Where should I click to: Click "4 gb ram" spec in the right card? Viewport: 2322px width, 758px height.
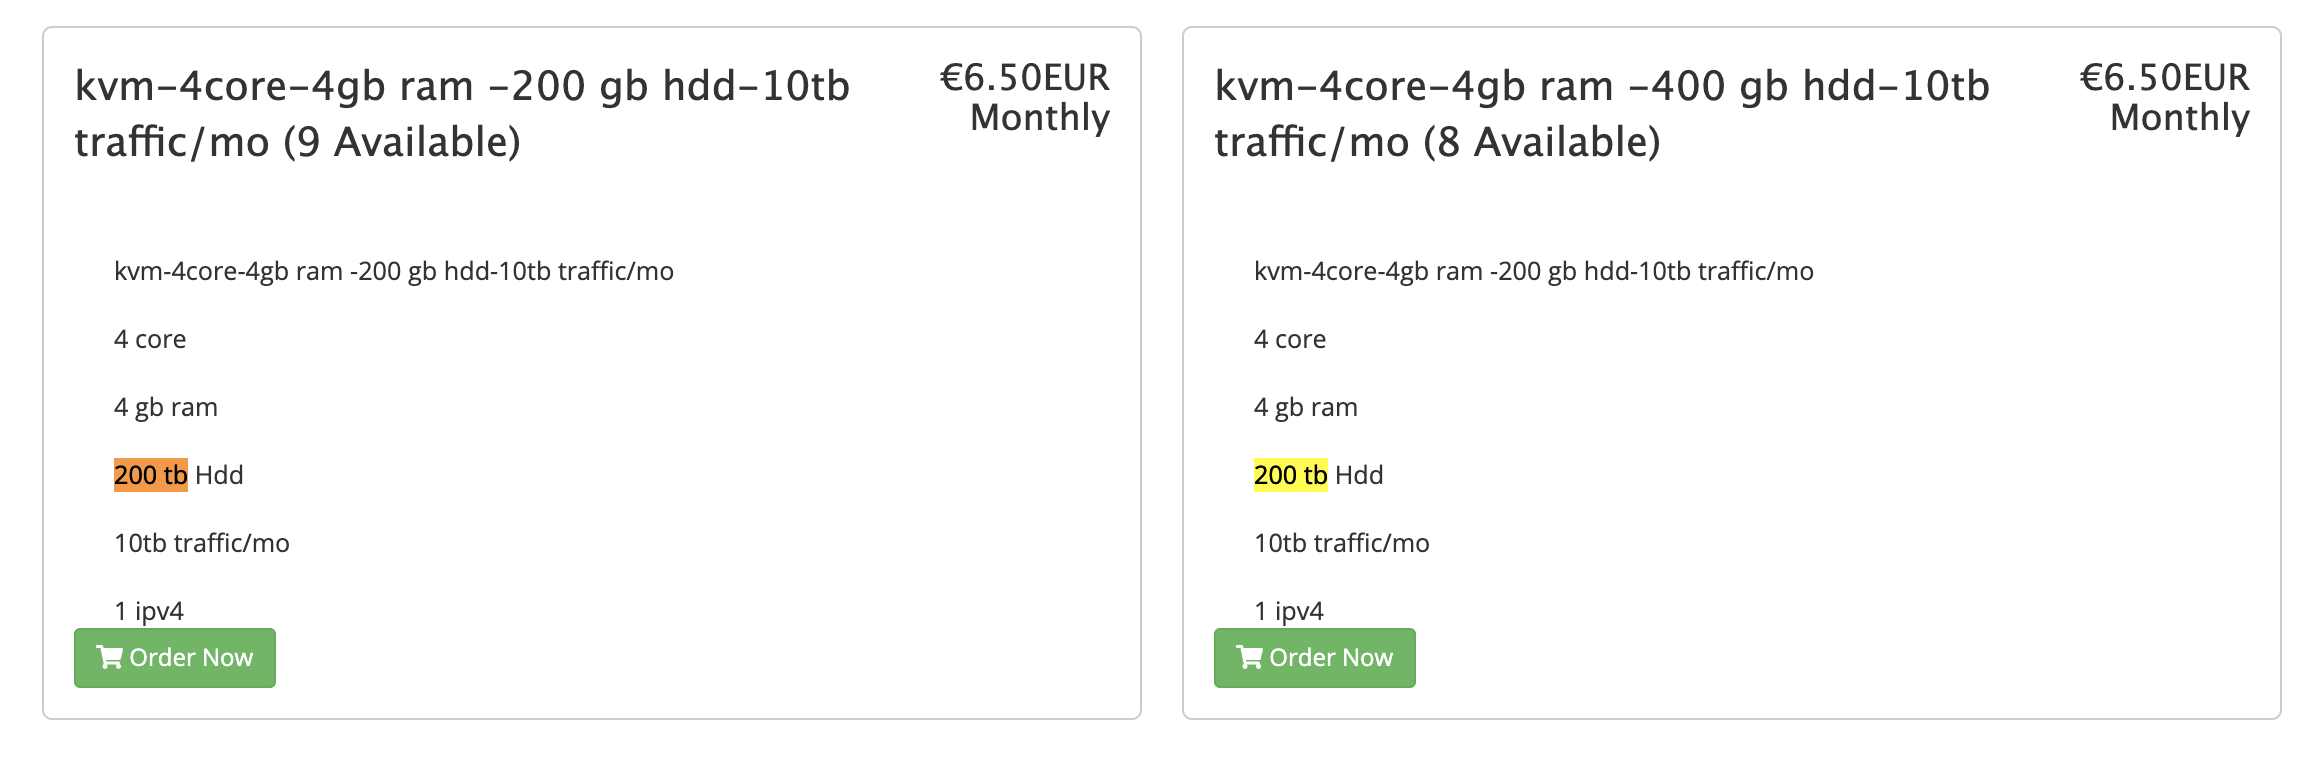1306,407
